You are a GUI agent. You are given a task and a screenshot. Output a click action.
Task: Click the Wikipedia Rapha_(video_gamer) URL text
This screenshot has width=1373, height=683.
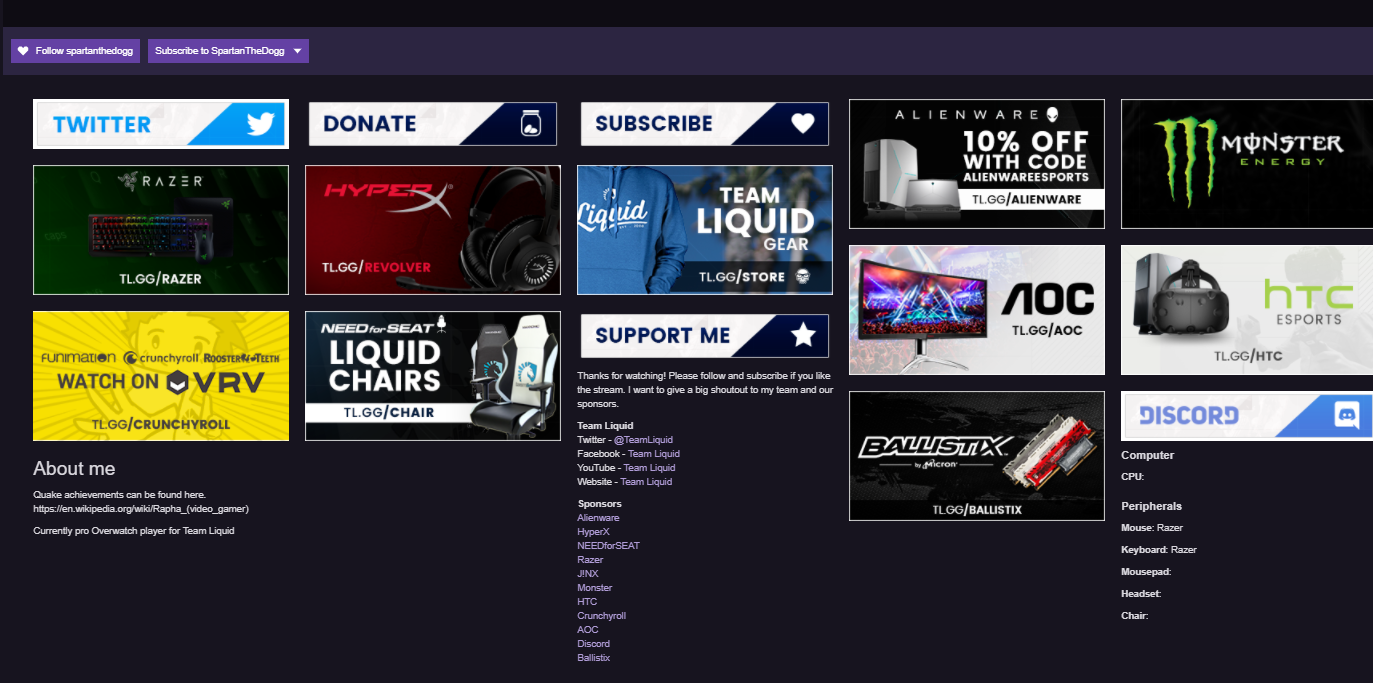tap(141, 509)
